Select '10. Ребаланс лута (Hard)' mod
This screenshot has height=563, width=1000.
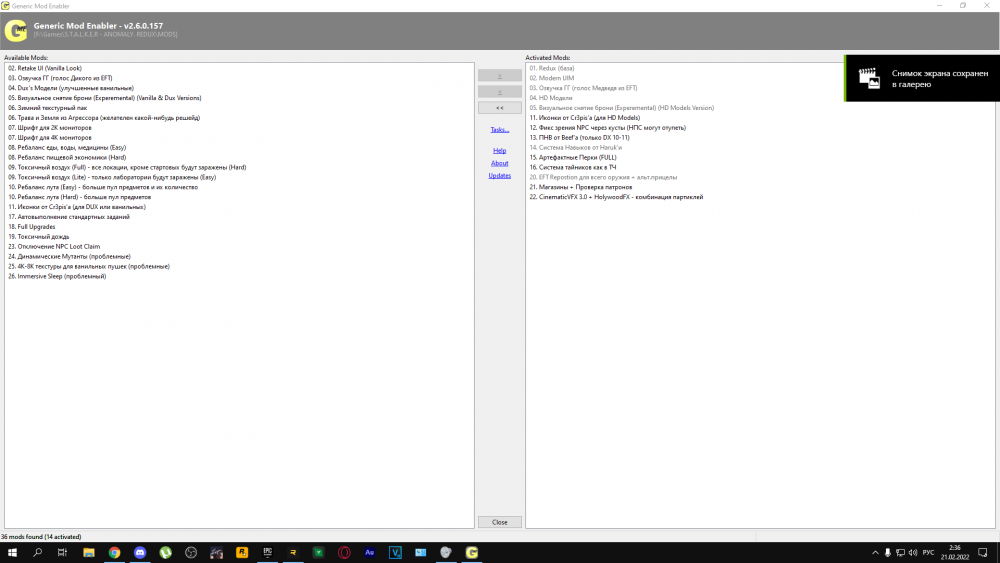80,197
